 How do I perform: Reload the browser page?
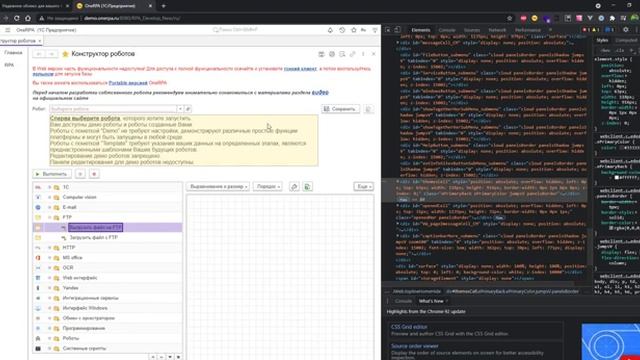click(x=17, y=18)
